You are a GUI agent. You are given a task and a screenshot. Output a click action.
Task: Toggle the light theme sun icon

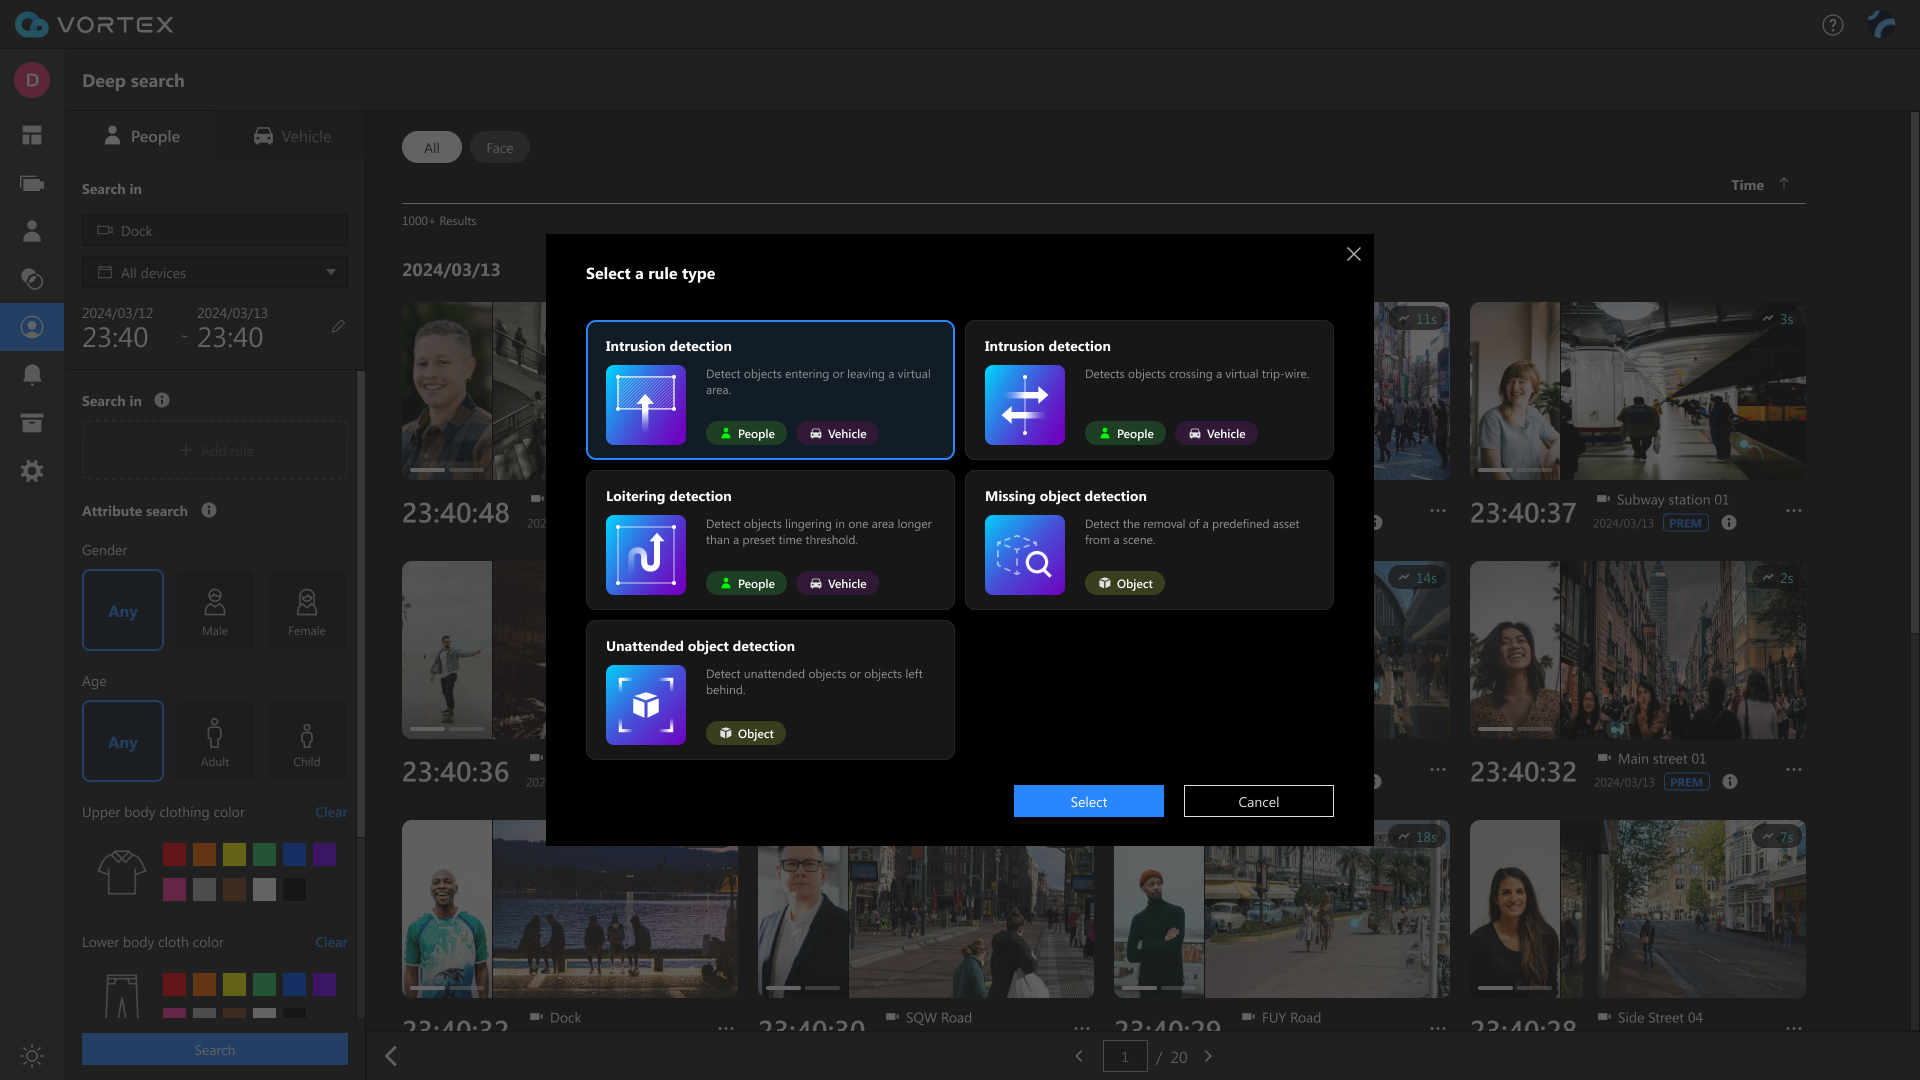tap(31, 1056)
